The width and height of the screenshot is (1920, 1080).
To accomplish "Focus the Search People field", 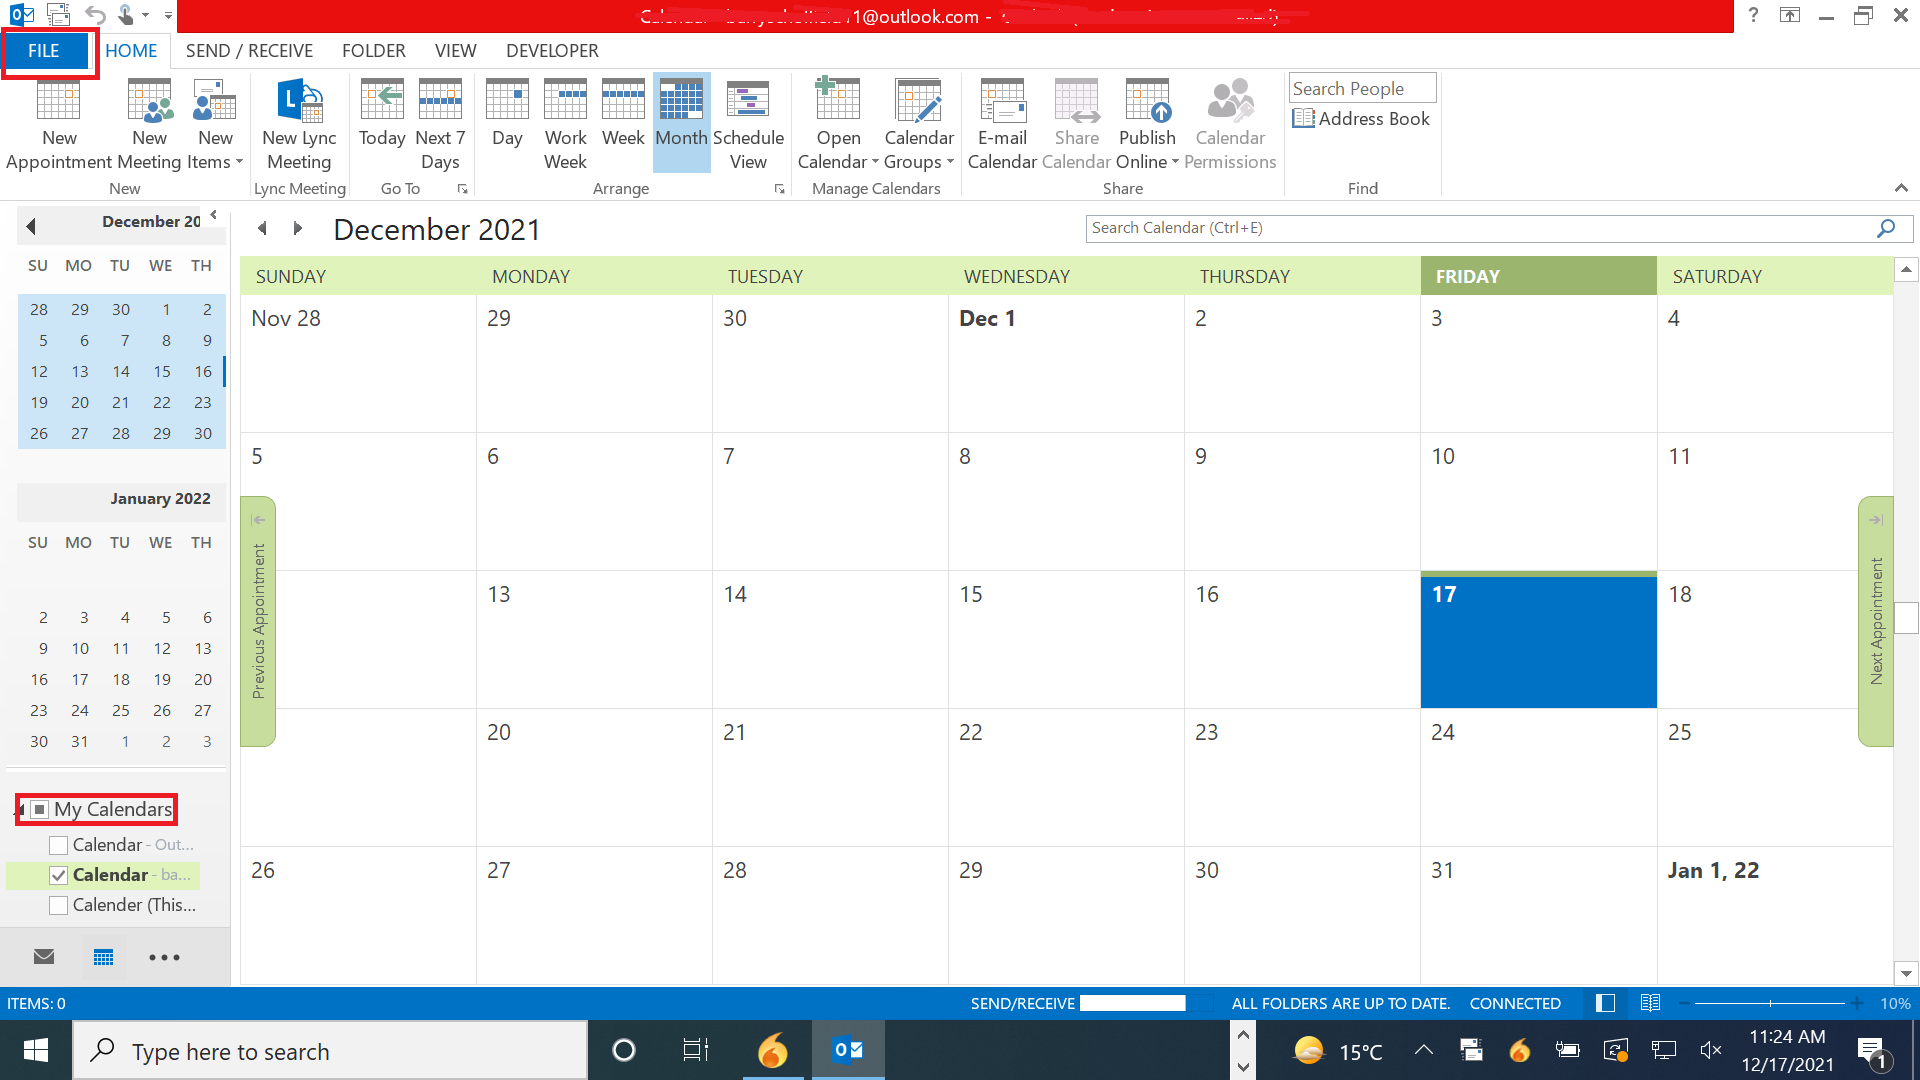I will coord(1362,88).
